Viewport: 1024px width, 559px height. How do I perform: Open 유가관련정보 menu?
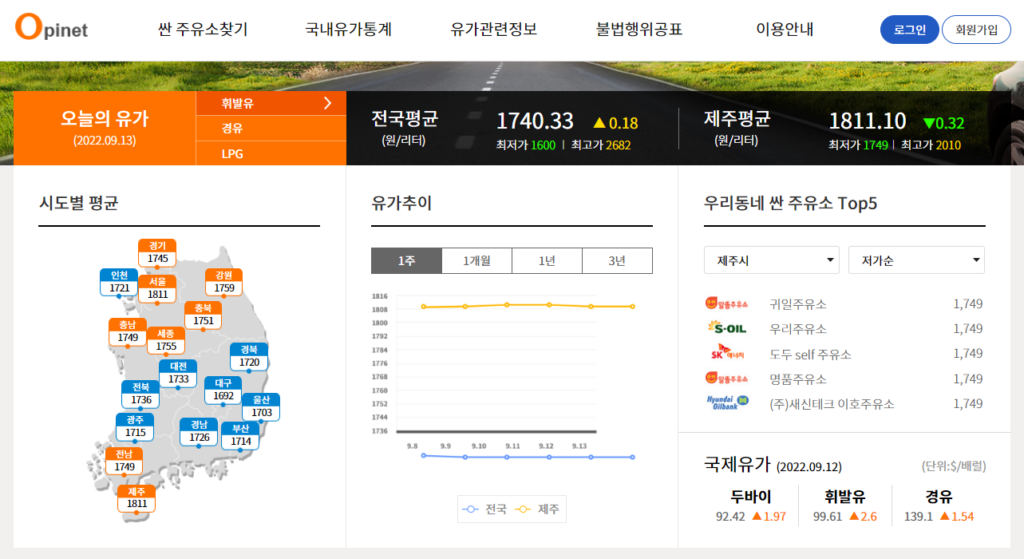(494, 29)
